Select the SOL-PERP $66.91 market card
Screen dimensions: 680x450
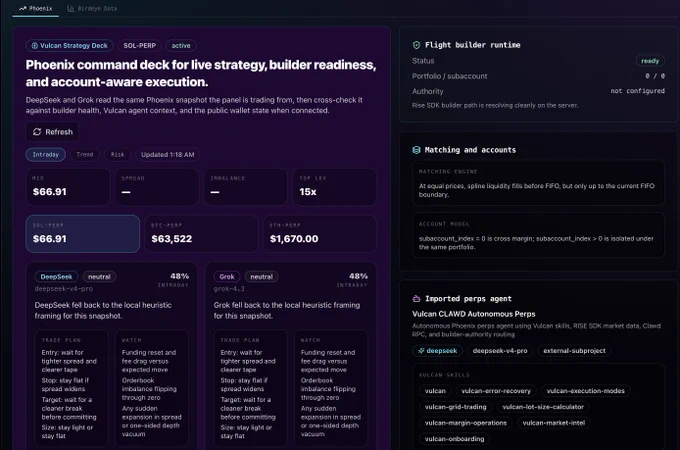(82, 234)
